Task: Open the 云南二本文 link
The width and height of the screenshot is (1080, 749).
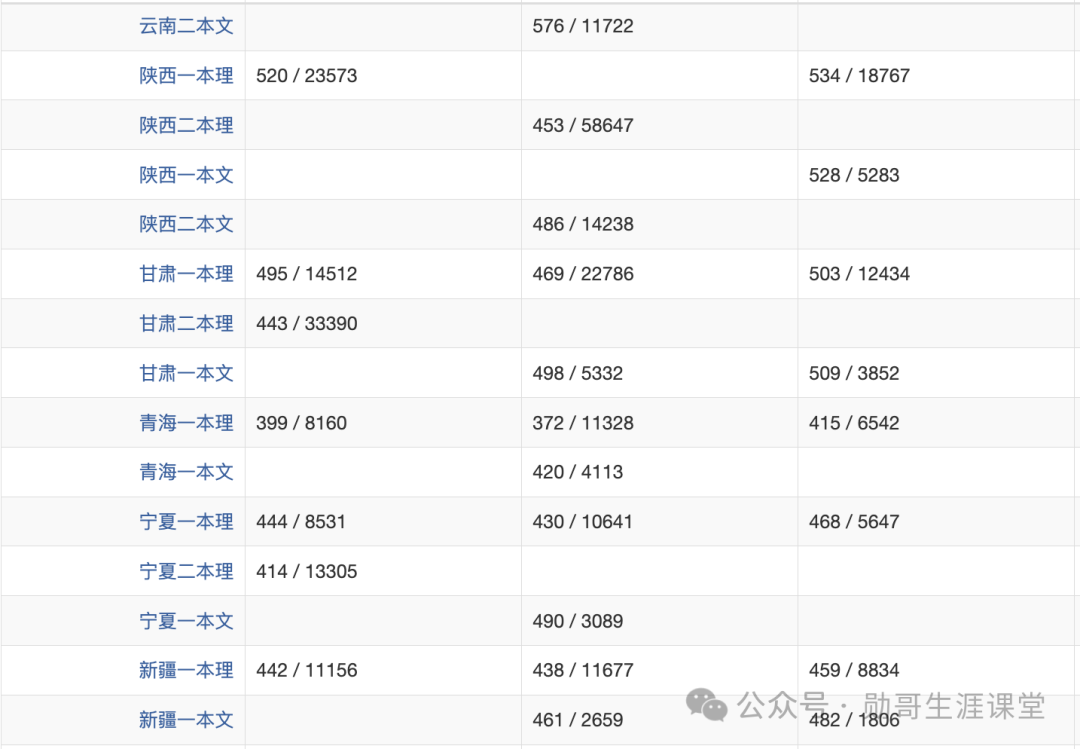Action: click(x=186, y=26)
